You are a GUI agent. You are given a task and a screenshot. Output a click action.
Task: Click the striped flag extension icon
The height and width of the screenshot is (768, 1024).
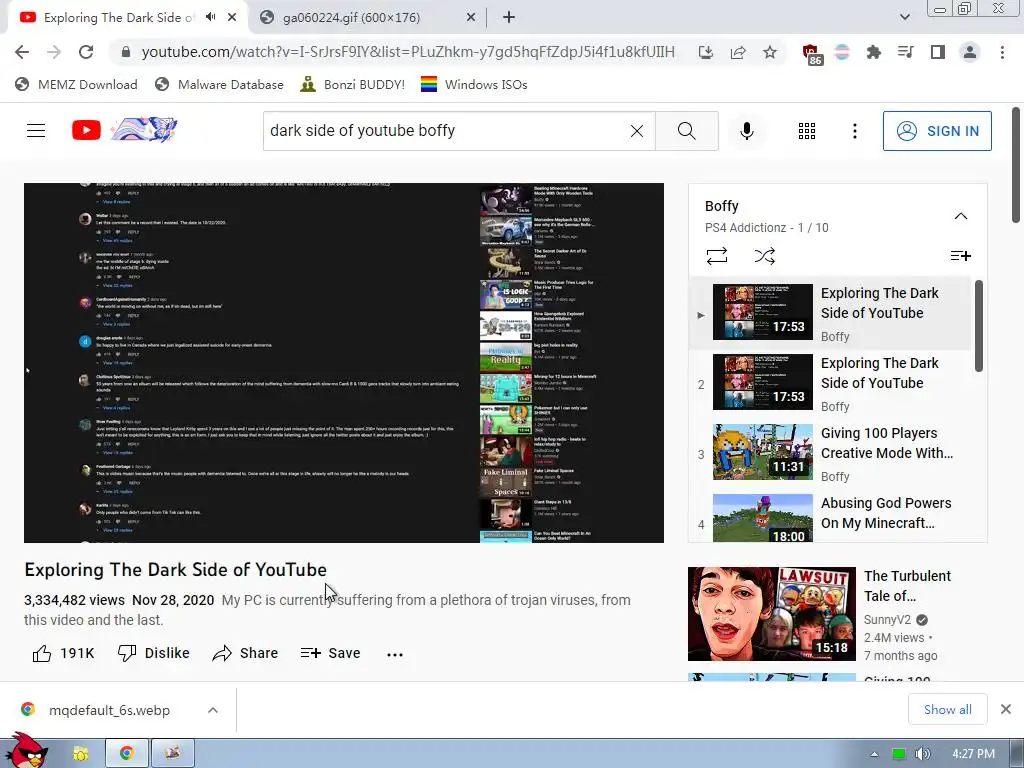(x=842, y=52)
